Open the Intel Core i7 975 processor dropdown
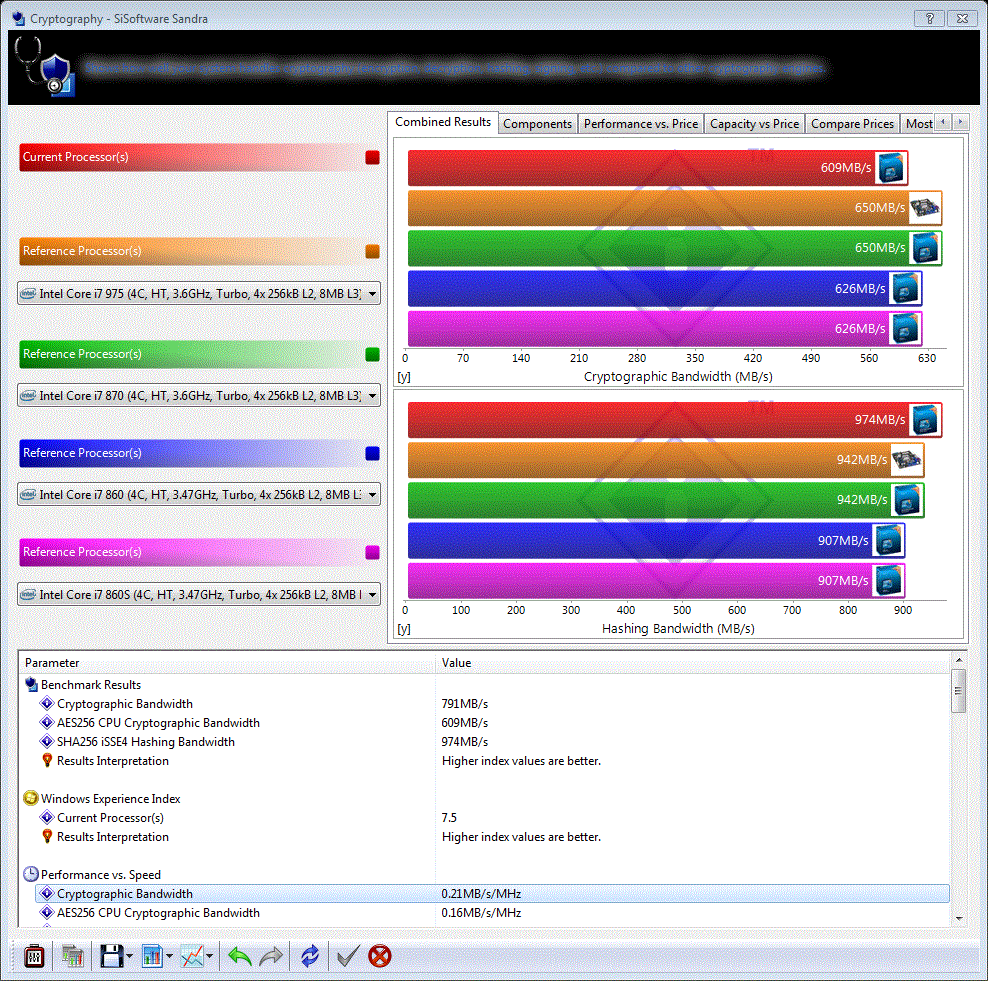Viewport: 988px width, 981px height. (x=199, y=294)
